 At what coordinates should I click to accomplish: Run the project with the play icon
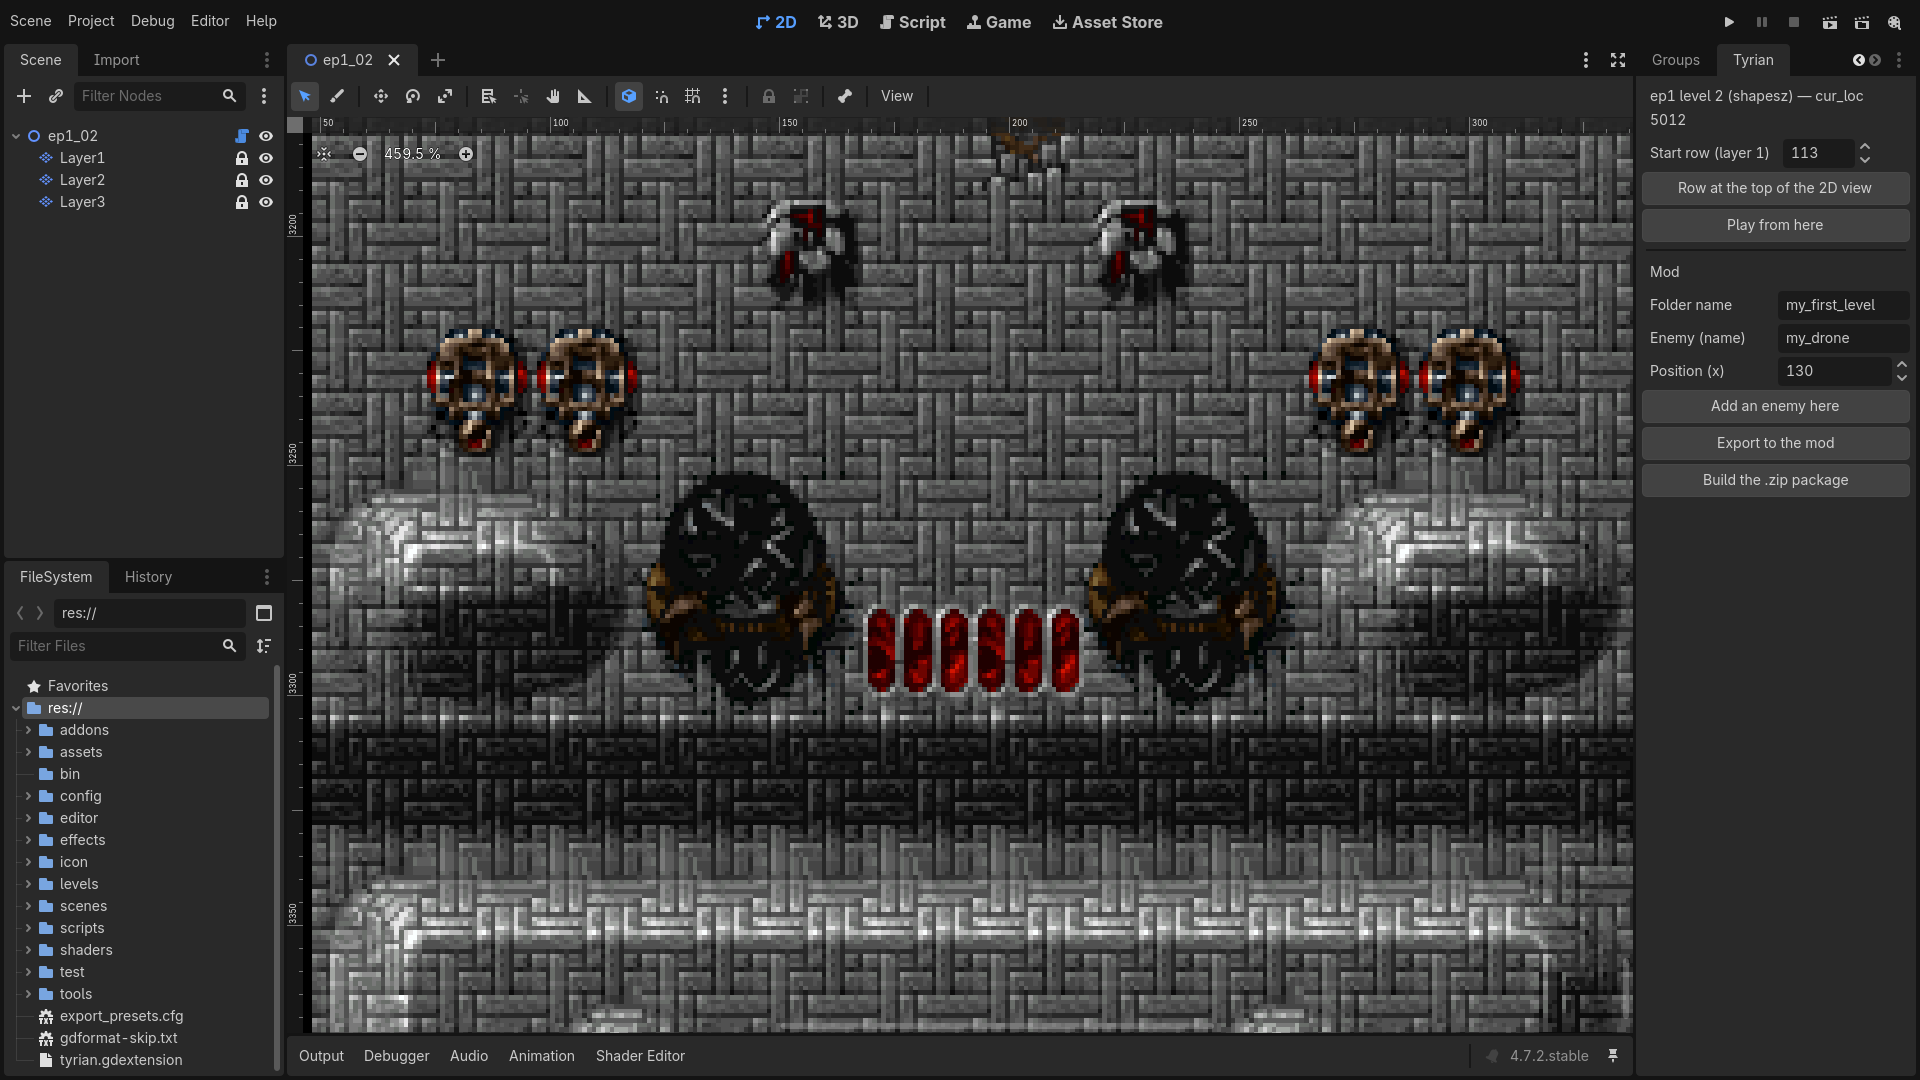1729,22
